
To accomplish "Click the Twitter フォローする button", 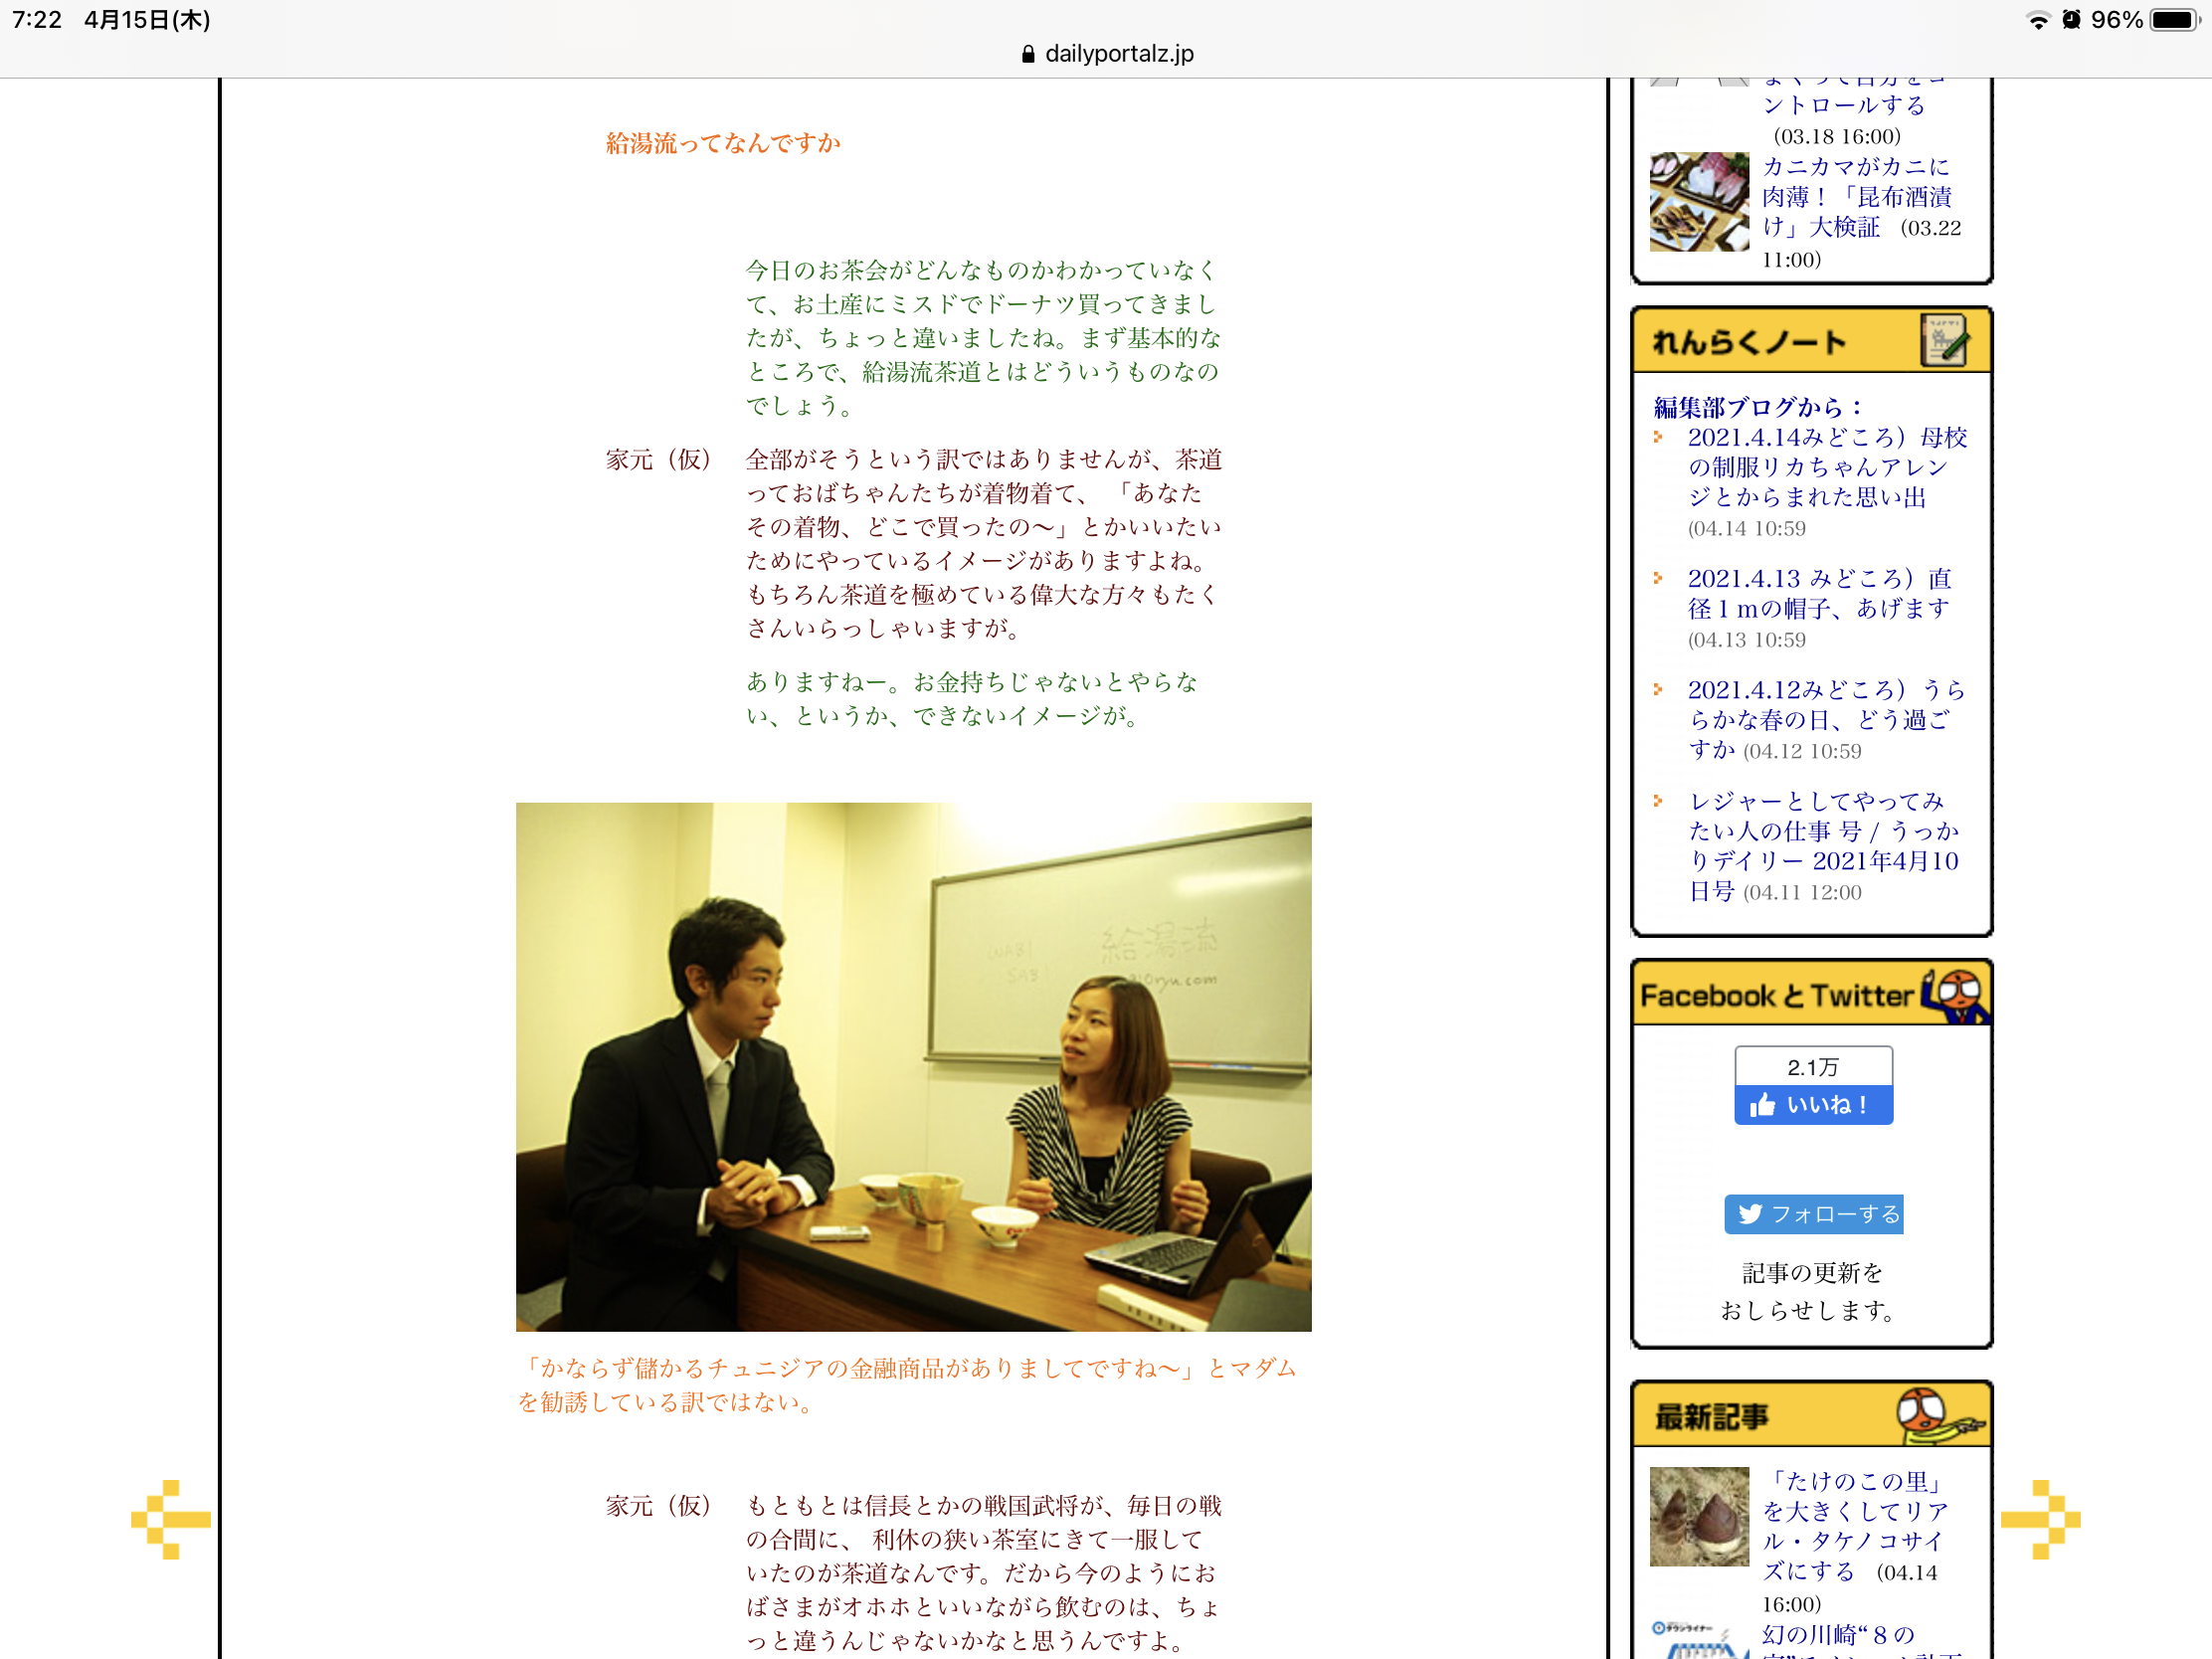I will tap(1813, 1214).
